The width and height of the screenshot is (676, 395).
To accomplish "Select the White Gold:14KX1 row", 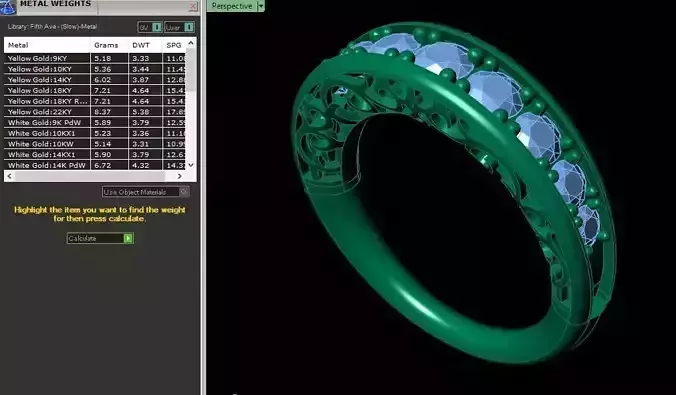I will pyautogui.click(x=95, y=154).
